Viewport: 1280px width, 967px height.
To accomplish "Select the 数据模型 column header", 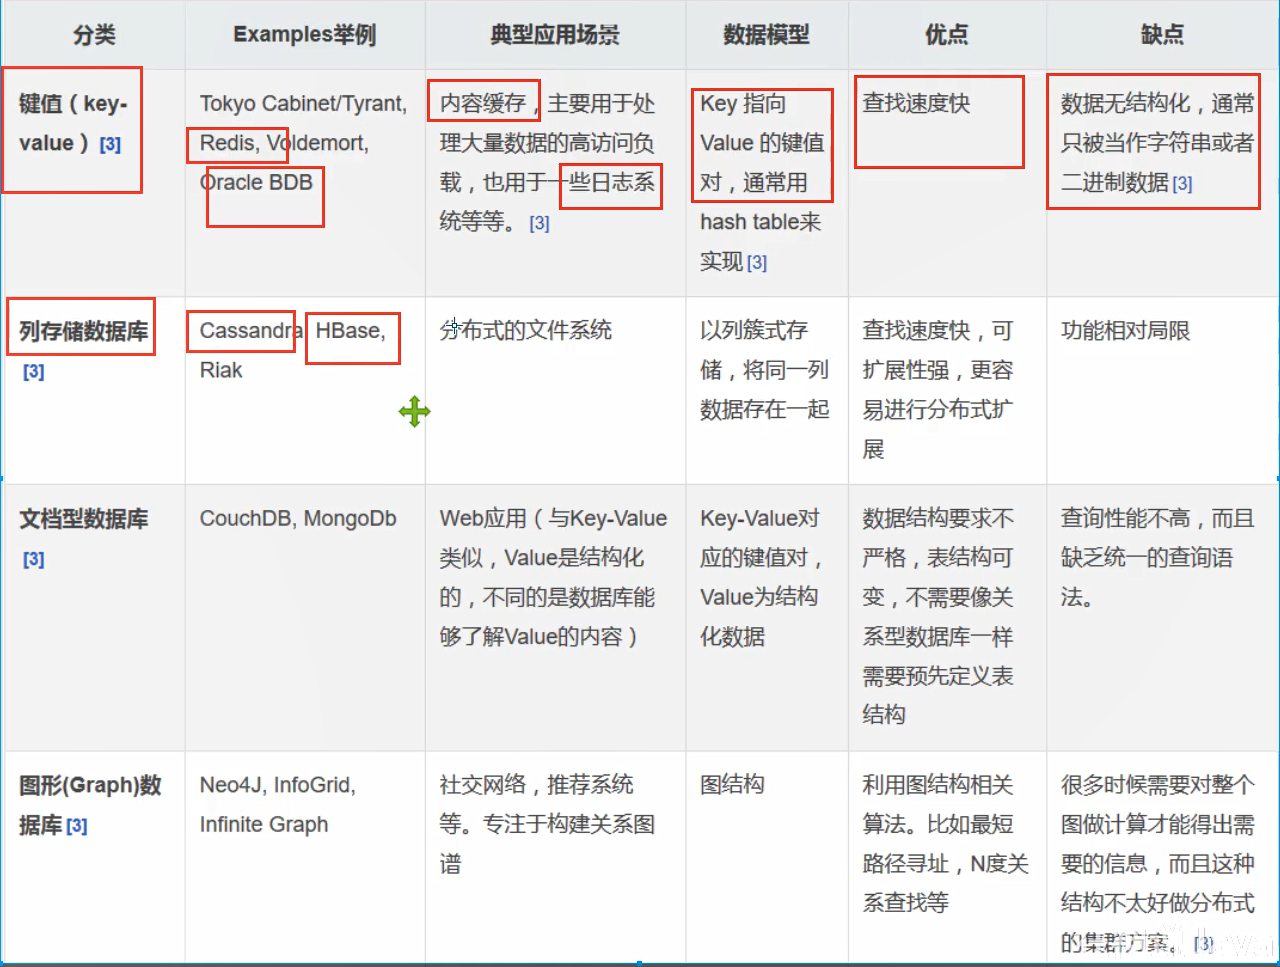I will tap(766, 35).
